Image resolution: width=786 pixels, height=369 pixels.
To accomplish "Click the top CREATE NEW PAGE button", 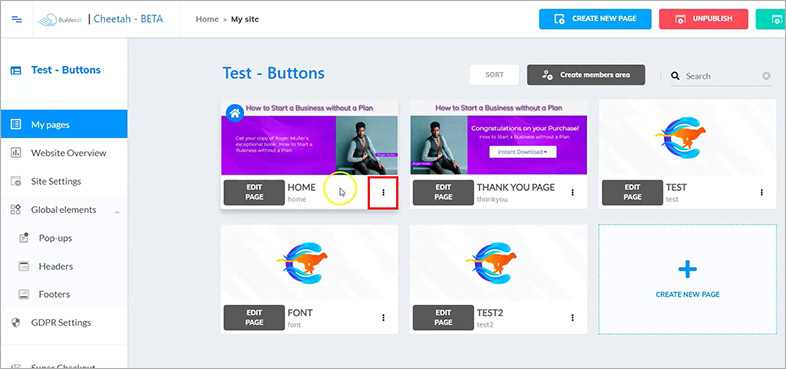I will (595, 19).
